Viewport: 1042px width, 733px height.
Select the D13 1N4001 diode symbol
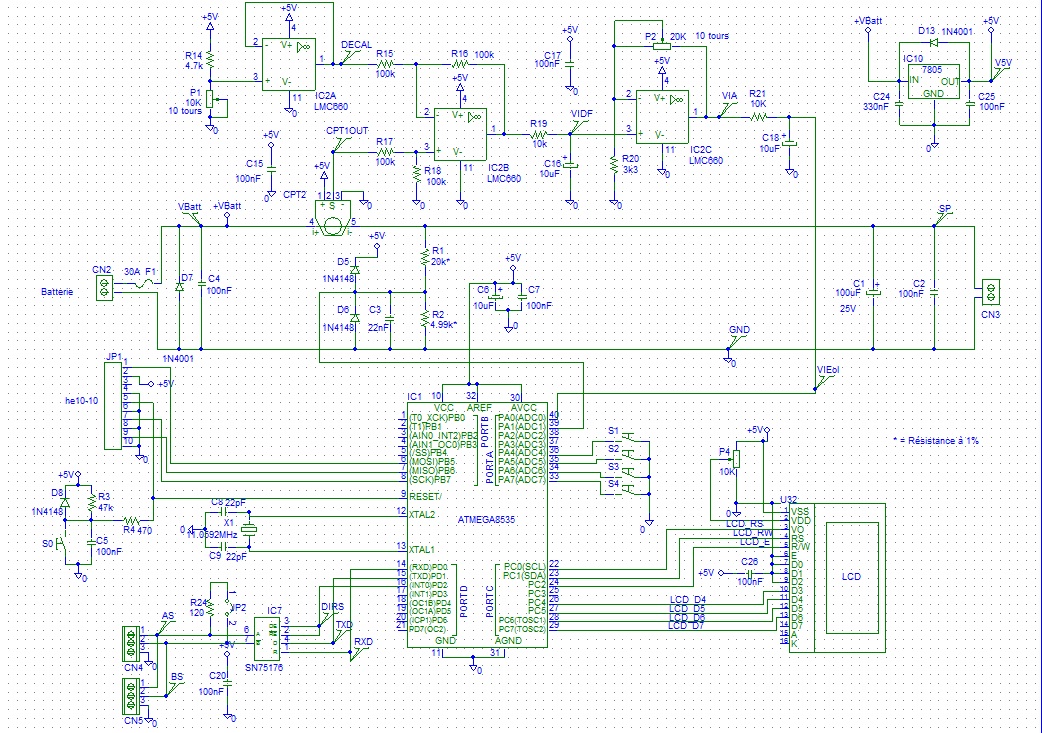tap(934, 43)
